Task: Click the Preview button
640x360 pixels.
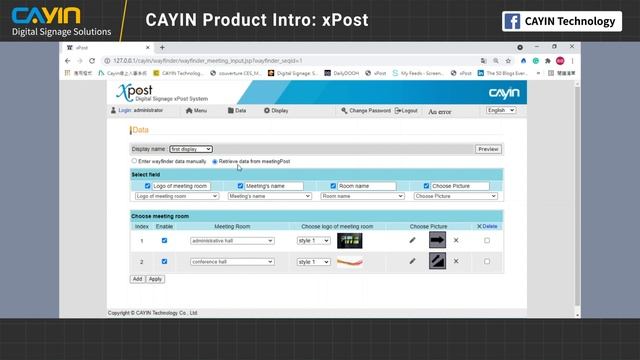Action: (x=488, y=149)
